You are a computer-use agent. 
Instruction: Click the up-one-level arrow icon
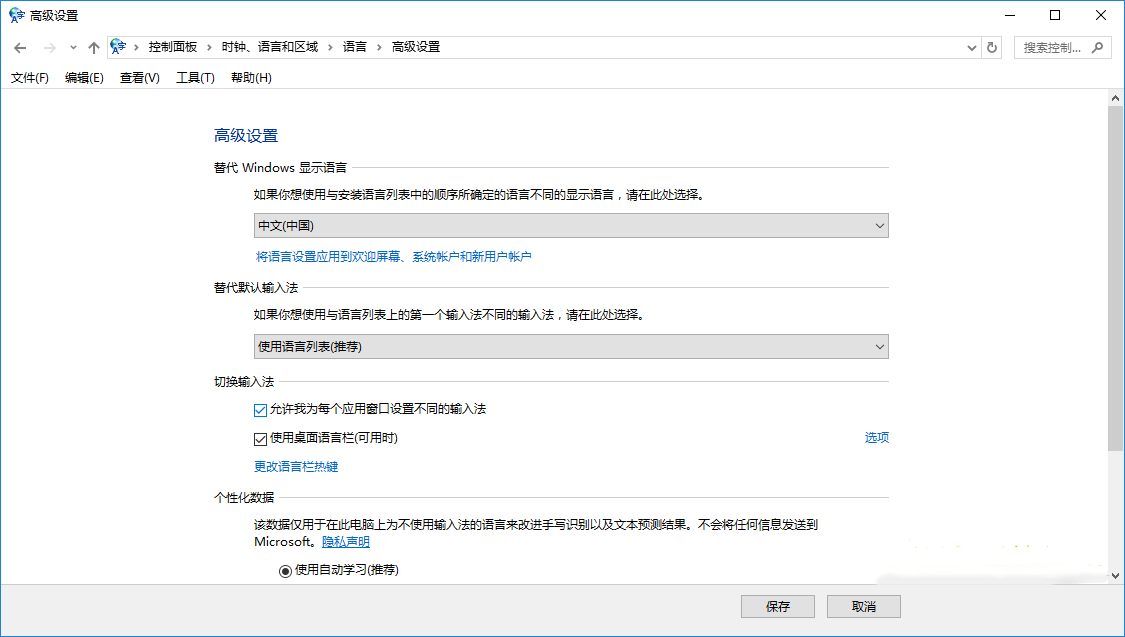[94, 47]
